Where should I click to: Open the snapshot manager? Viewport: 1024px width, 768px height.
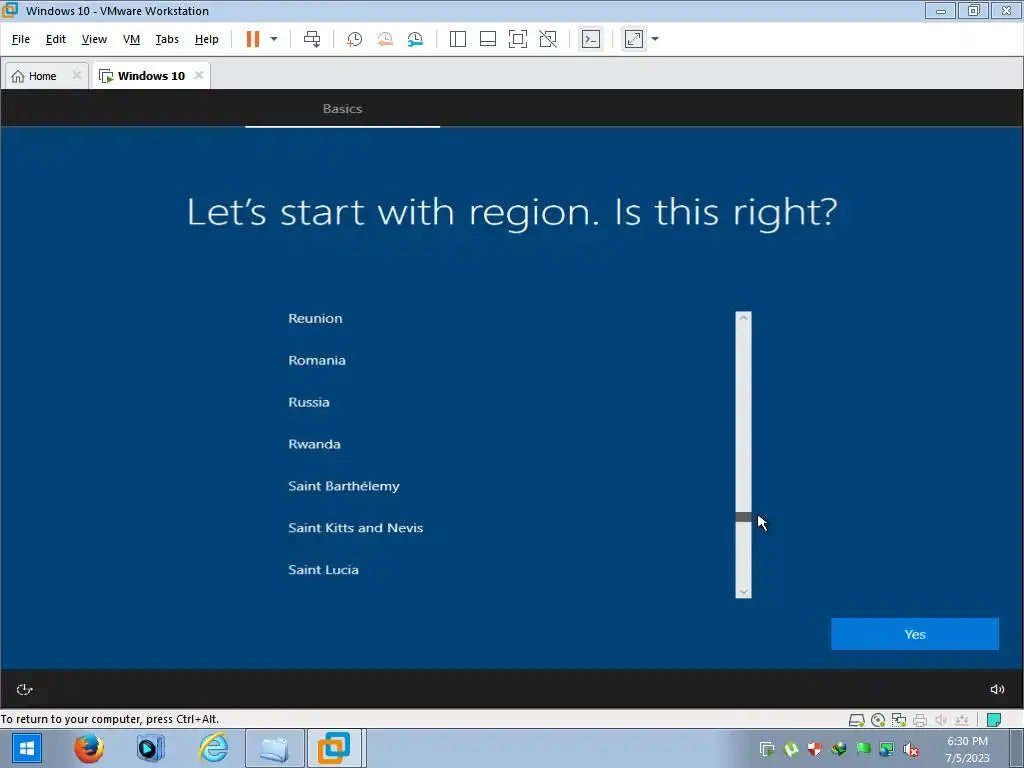coord(415,39)
